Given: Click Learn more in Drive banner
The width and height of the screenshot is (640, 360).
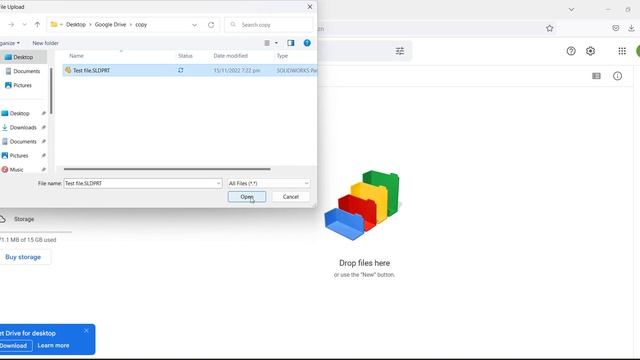Looking at the screenshot, I should (53, 346).
